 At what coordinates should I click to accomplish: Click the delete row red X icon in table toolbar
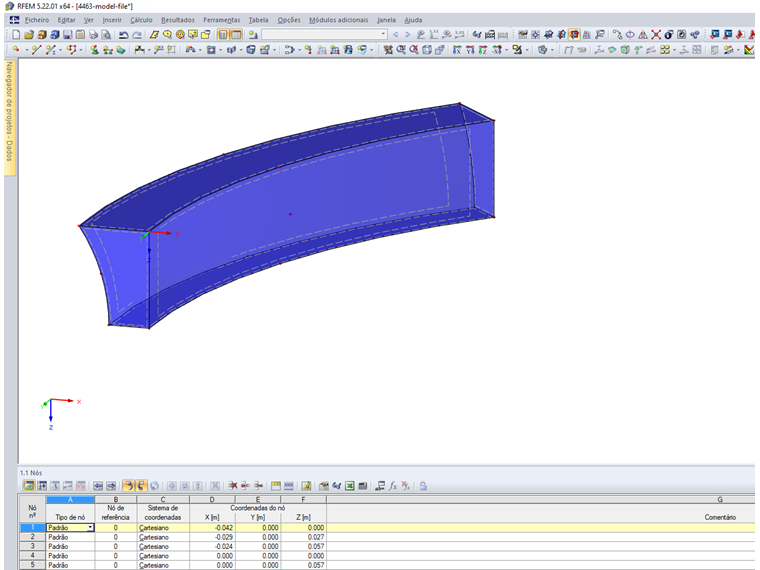[233, 486]
